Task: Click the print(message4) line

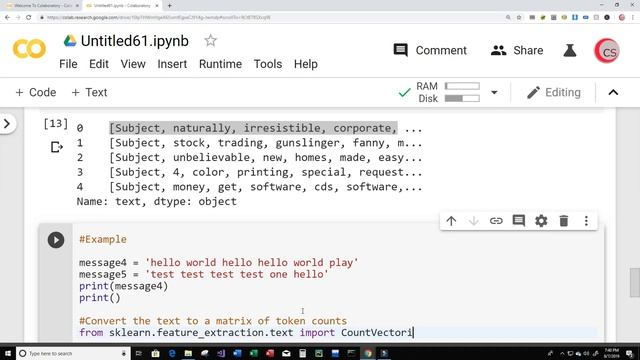Action: 124,286
